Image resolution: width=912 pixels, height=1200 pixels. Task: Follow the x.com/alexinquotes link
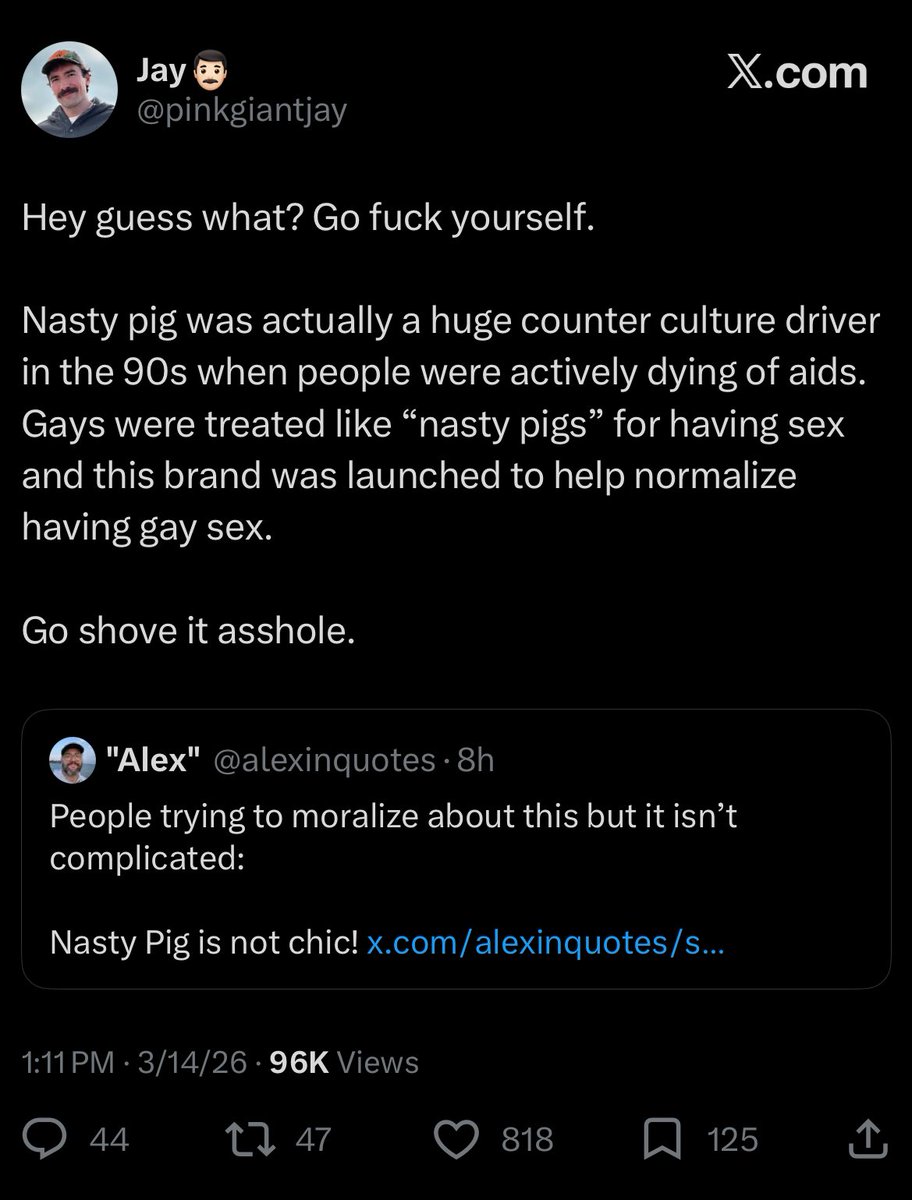[x=545, y=942]
